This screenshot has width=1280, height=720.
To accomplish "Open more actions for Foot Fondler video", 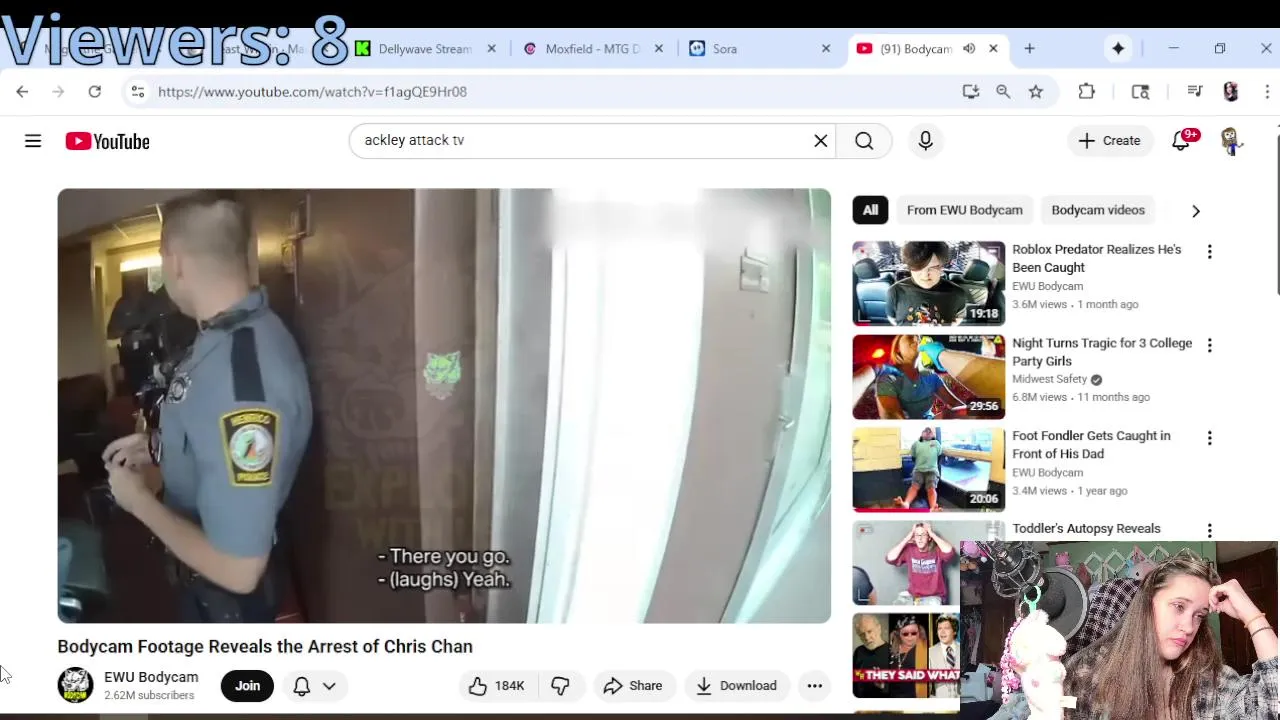I will coord(1209,438).
